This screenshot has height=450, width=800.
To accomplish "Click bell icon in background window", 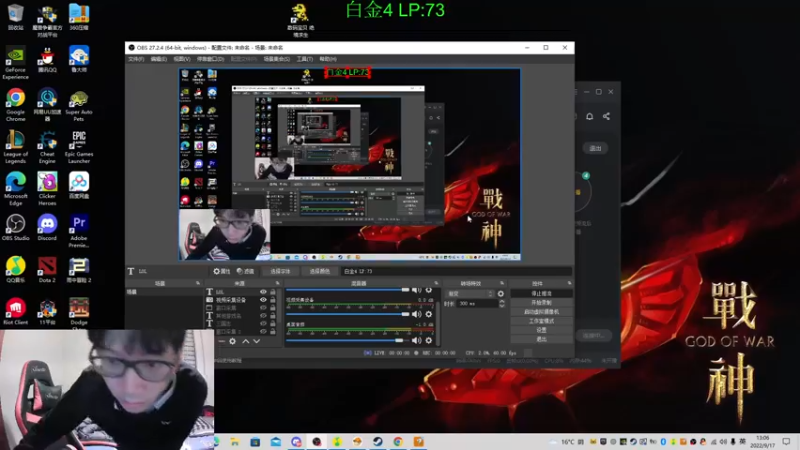I will tap(589, 116).
